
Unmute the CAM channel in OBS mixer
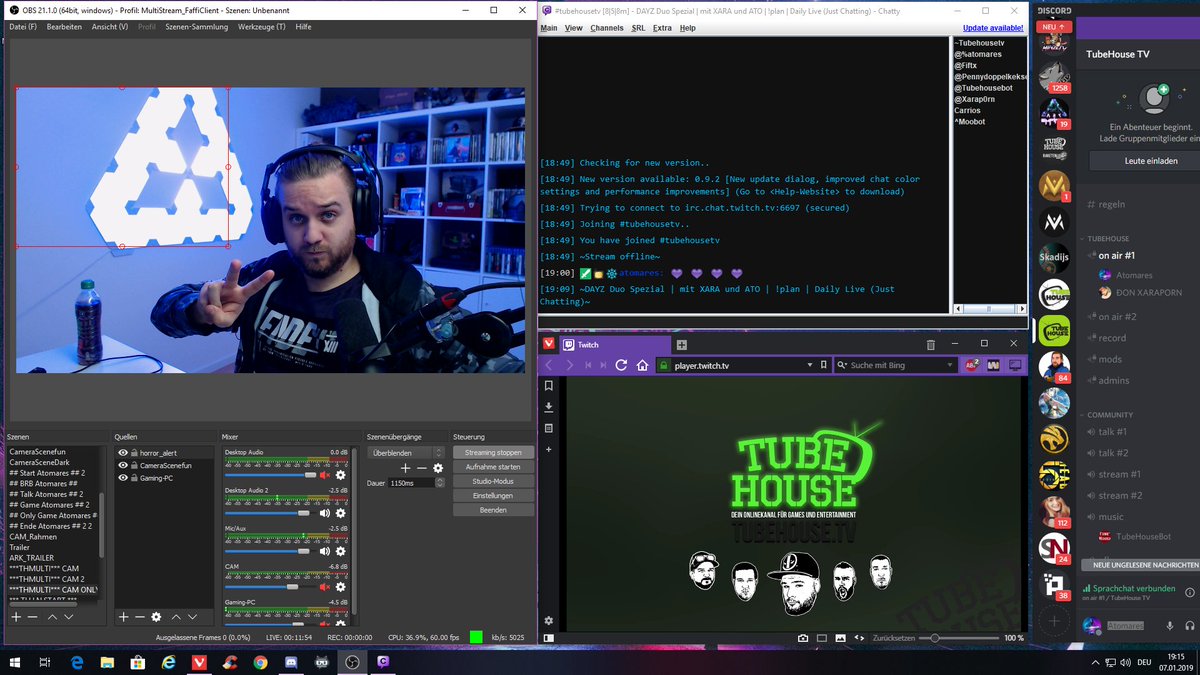324,588
